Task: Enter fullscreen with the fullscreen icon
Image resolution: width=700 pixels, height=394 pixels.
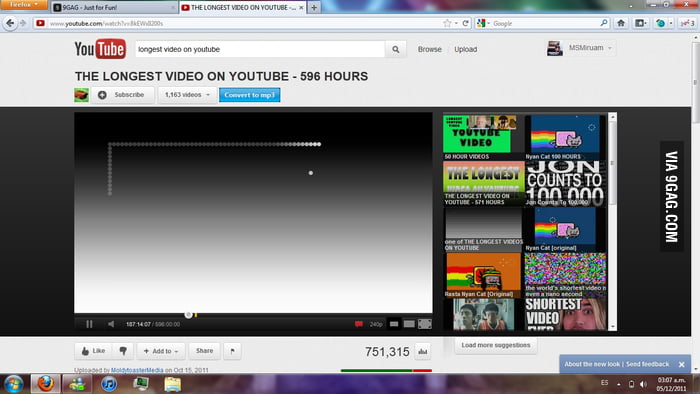Action: tap(425, 324)
